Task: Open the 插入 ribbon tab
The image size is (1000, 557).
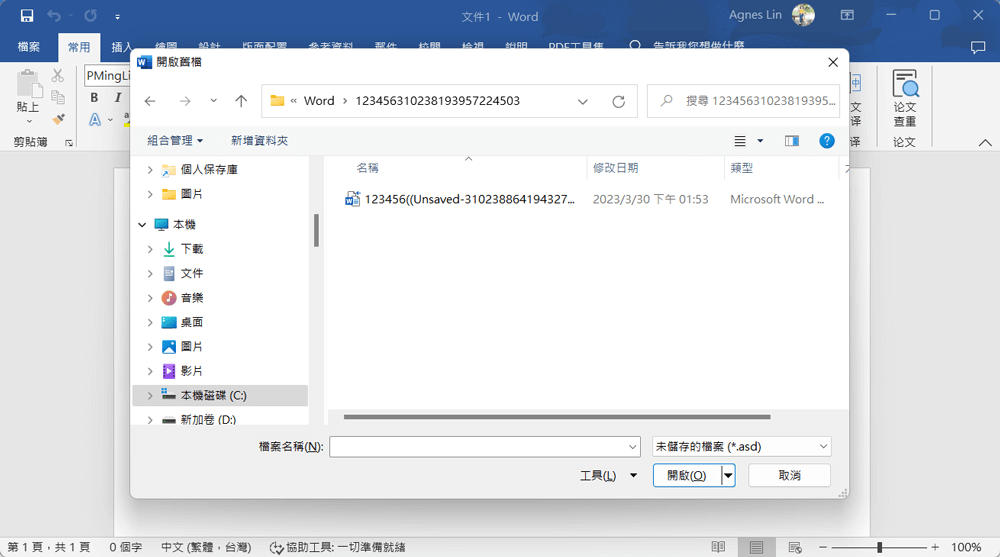Action: 121,47
